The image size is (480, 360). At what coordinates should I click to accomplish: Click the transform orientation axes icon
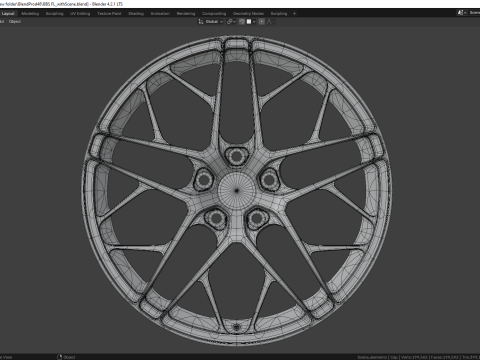(201, 22)
